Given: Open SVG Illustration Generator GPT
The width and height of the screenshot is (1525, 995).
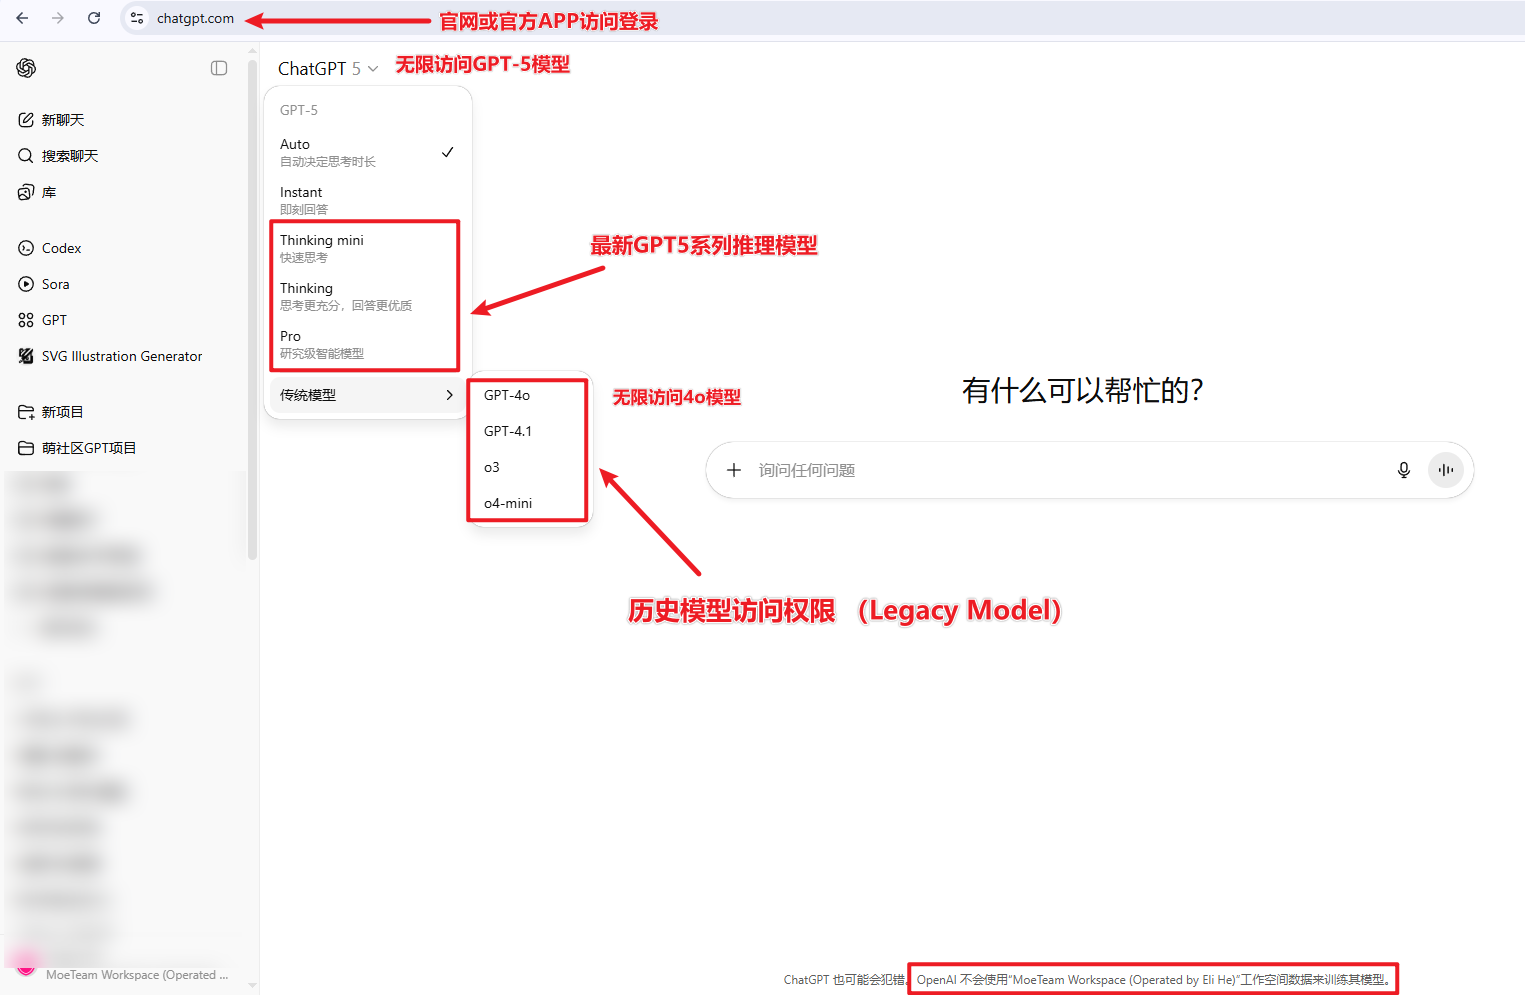Looking at the screenshot, I should click(124, 356).
